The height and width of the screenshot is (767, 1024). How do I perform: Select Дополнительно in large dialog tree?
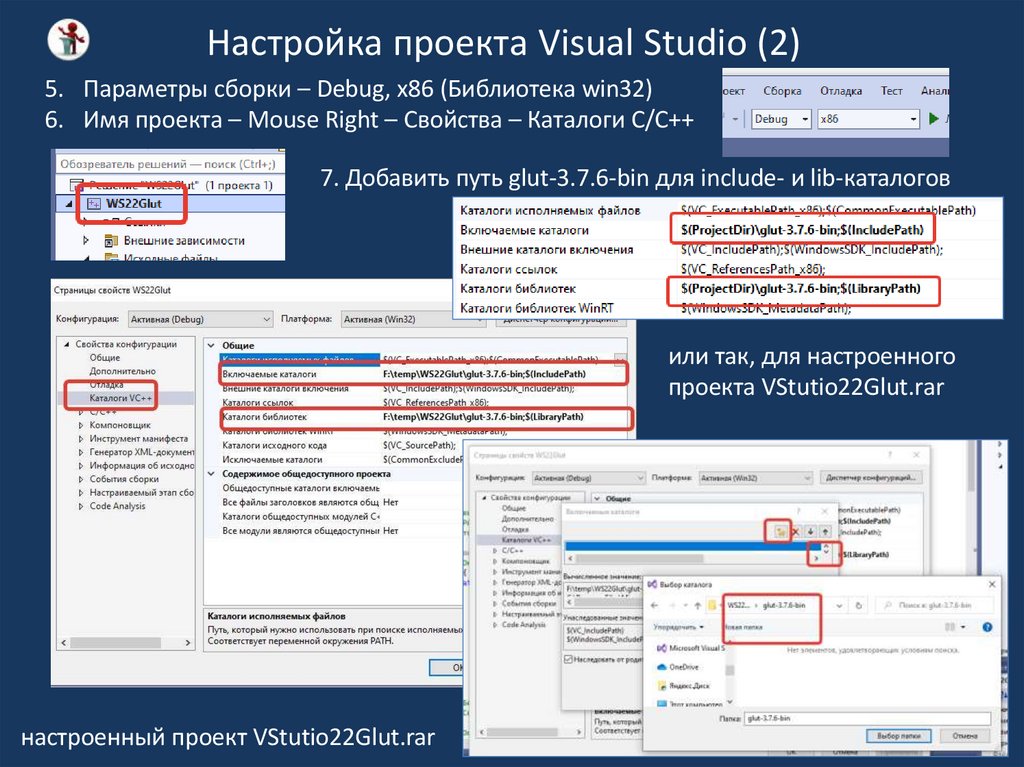[122, 370]
